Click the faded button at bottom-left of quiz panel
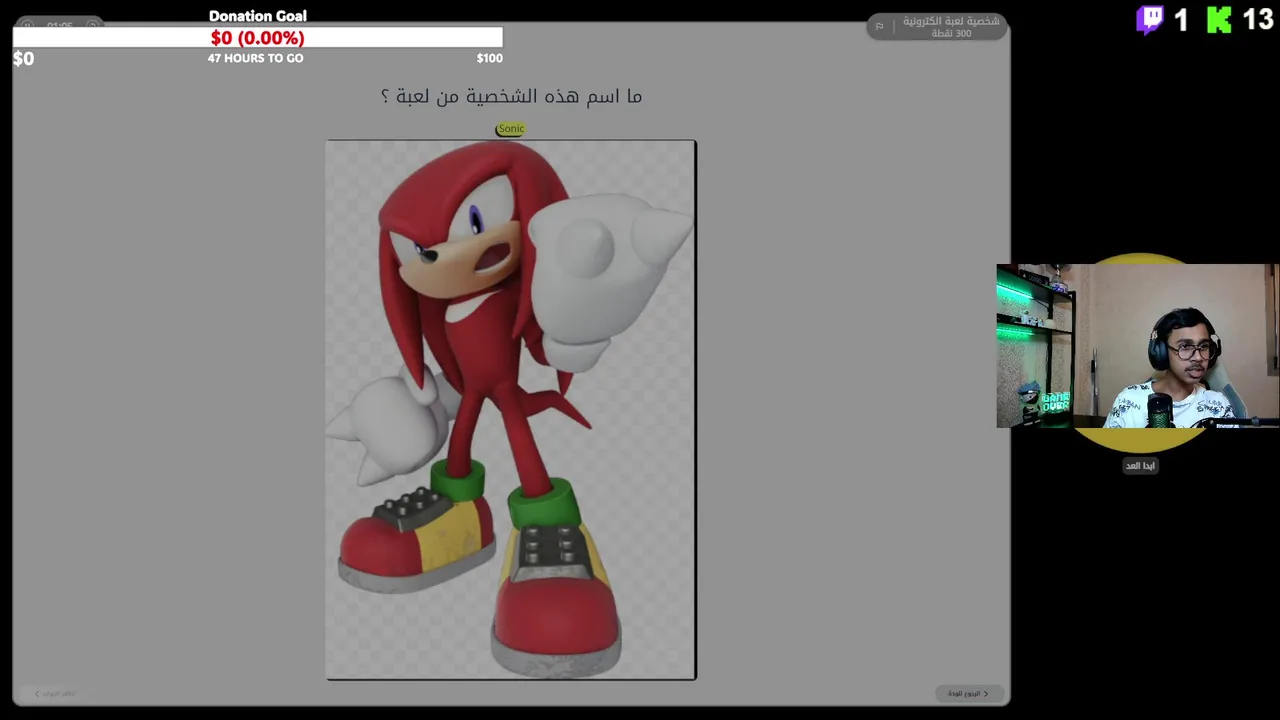Viewport: 1280px width, 720px height. click(54, 693)
